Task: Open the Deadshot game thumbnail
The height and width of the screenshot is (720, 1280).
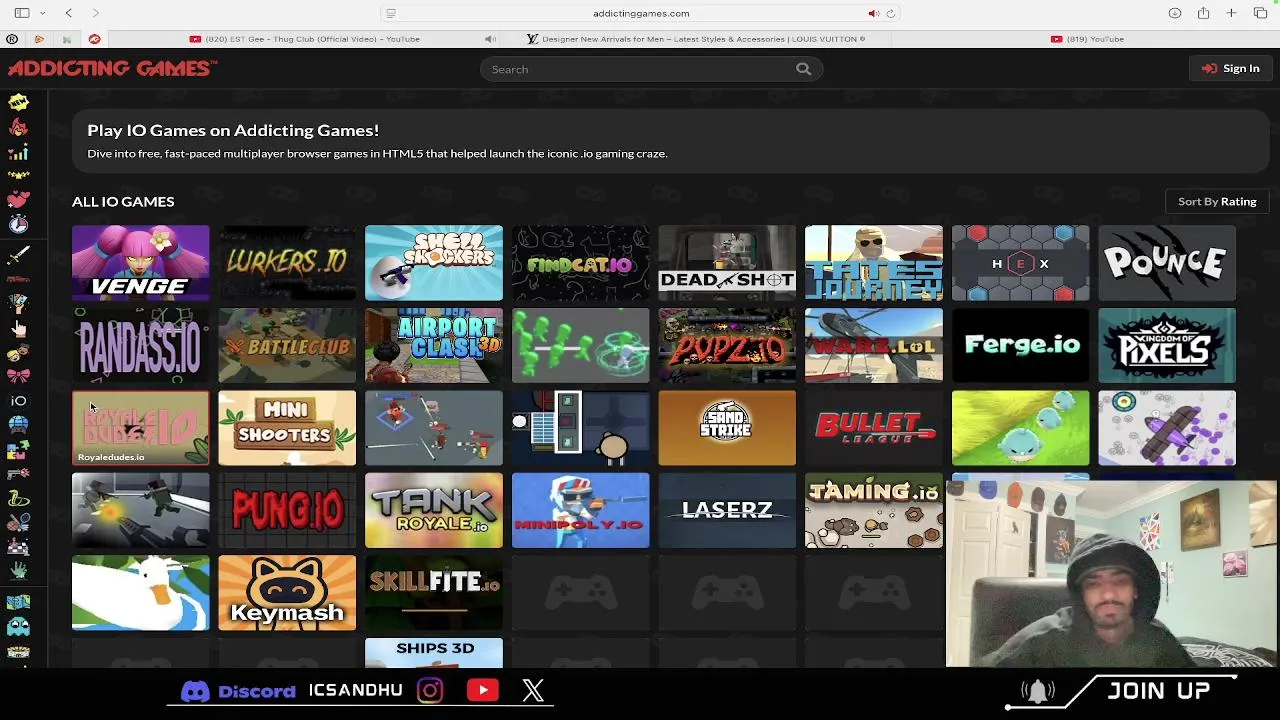Action: click(x=727, y=263)
